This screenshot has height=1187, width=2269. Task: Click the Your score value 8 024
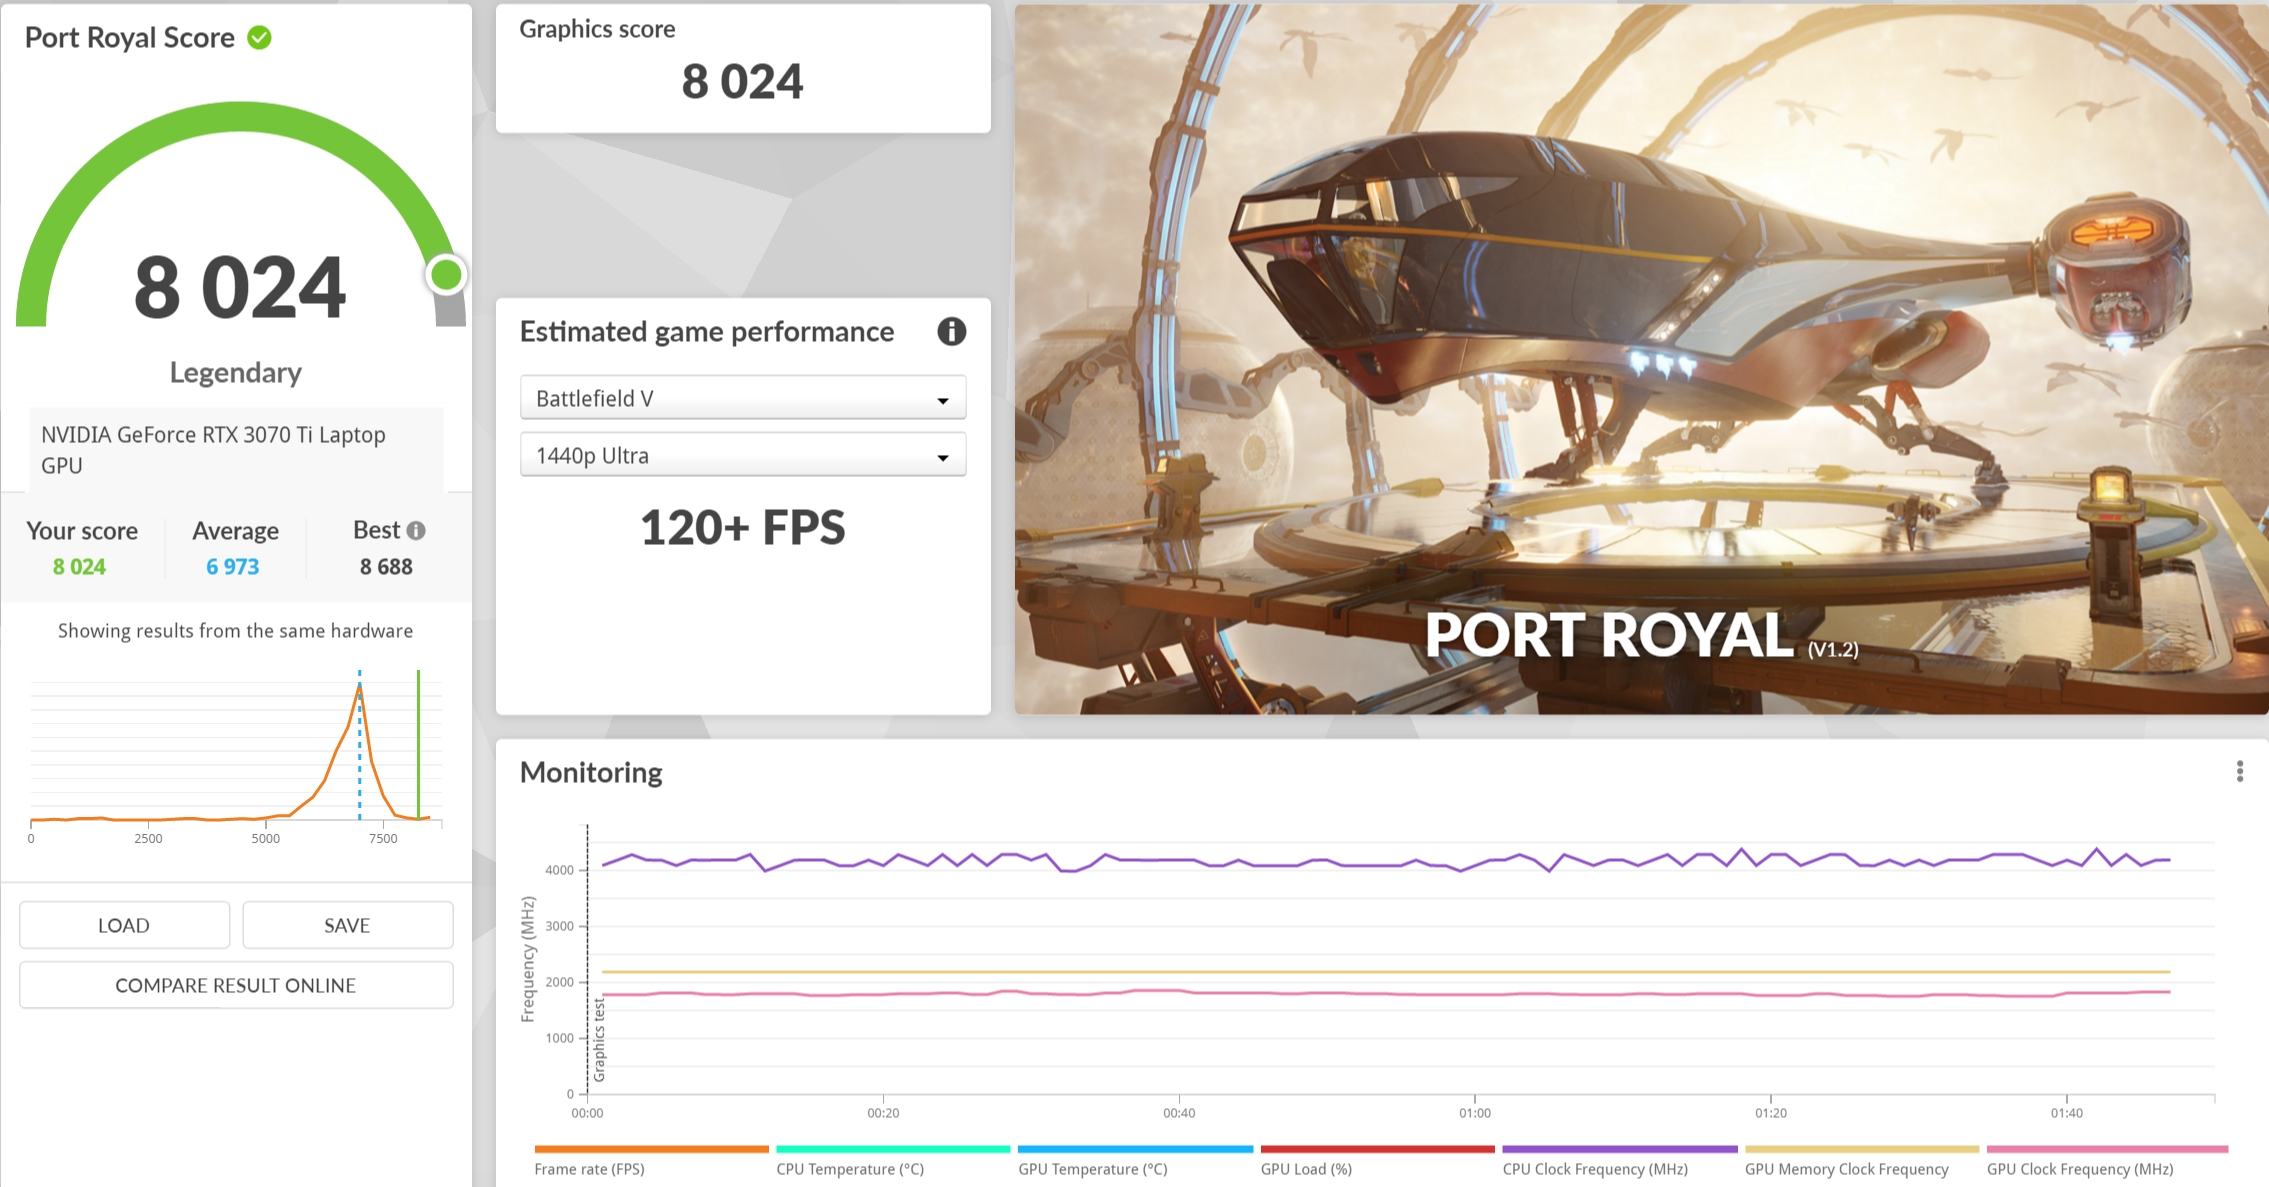79,567
